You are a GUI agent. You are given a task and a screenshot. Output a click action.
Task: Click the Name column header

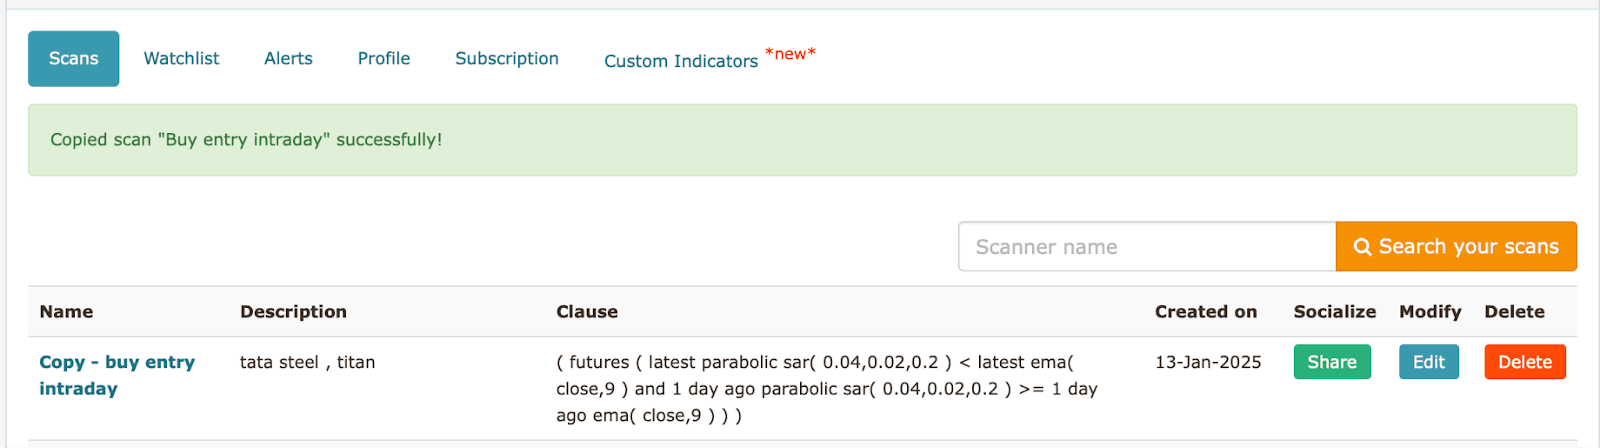click(66, 312)
